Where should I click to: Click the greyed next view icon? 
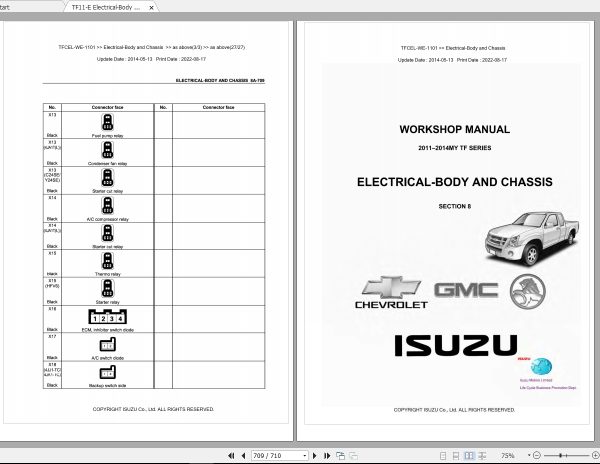point(353,456)
